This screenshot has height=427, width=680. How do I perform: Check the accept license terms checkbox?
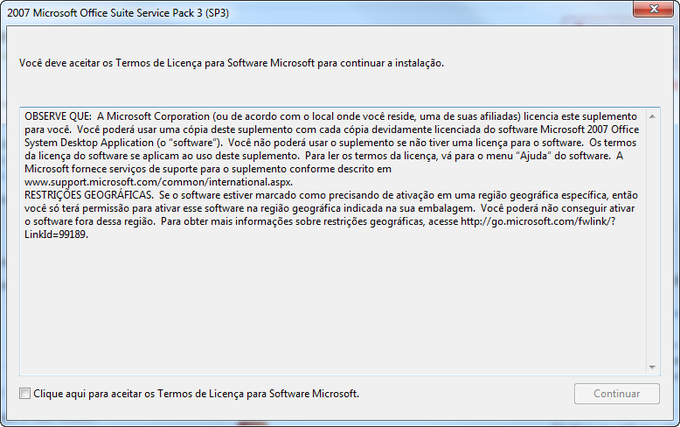25,394
